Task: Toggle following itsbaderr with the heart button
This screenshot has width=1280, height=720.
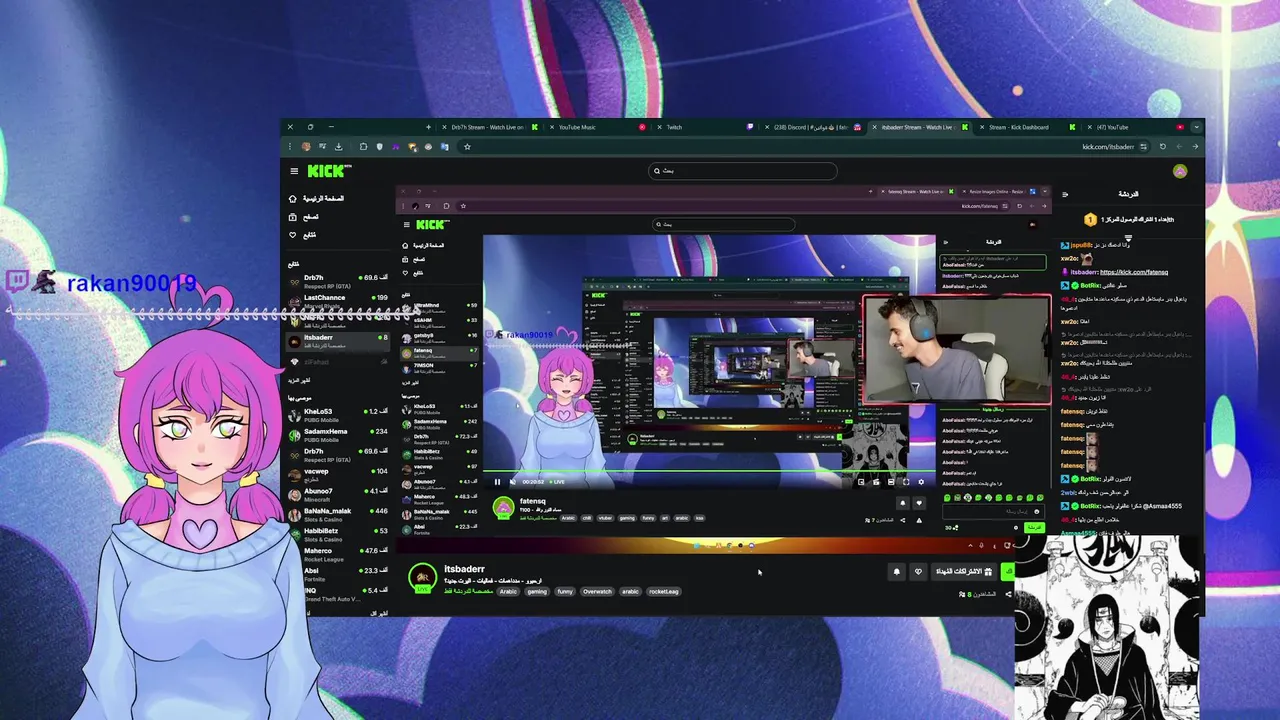Action: tap(918, 572)
